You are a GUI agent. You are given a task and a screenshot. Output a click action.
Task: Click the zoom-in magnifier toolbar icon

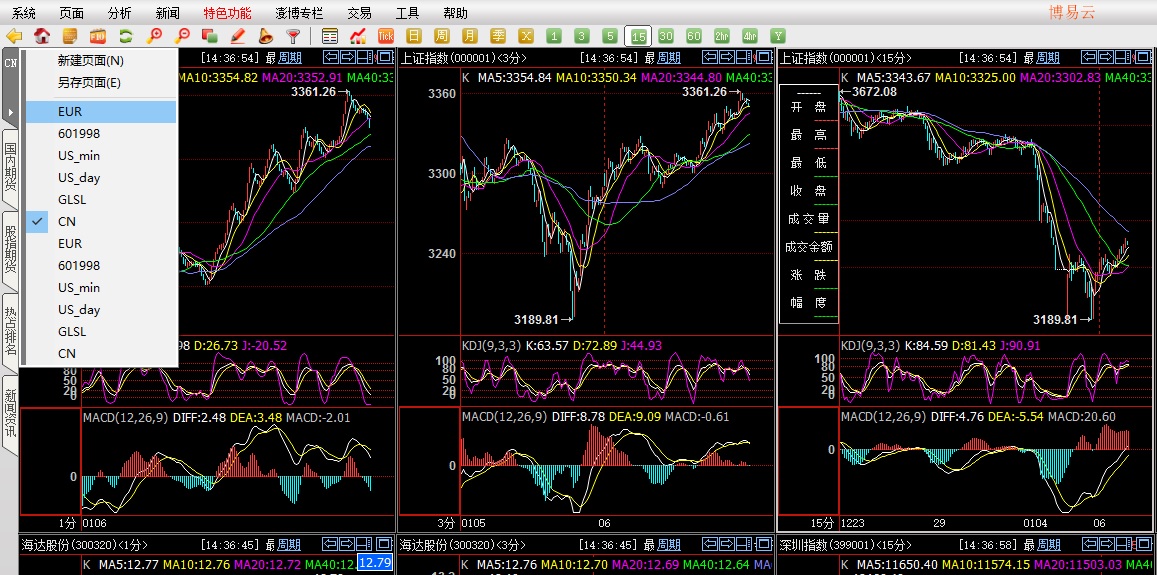tap(154, 35)
